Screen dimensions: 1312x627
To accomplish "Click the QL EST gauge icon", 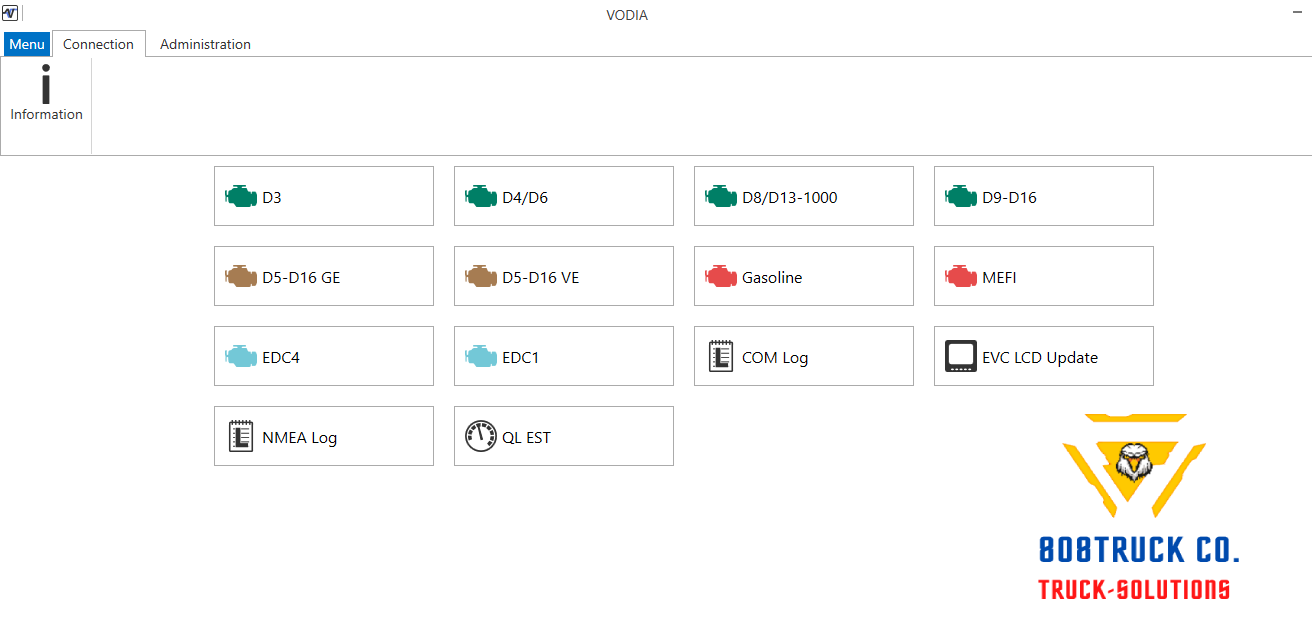I will click(x=481, y=437).
